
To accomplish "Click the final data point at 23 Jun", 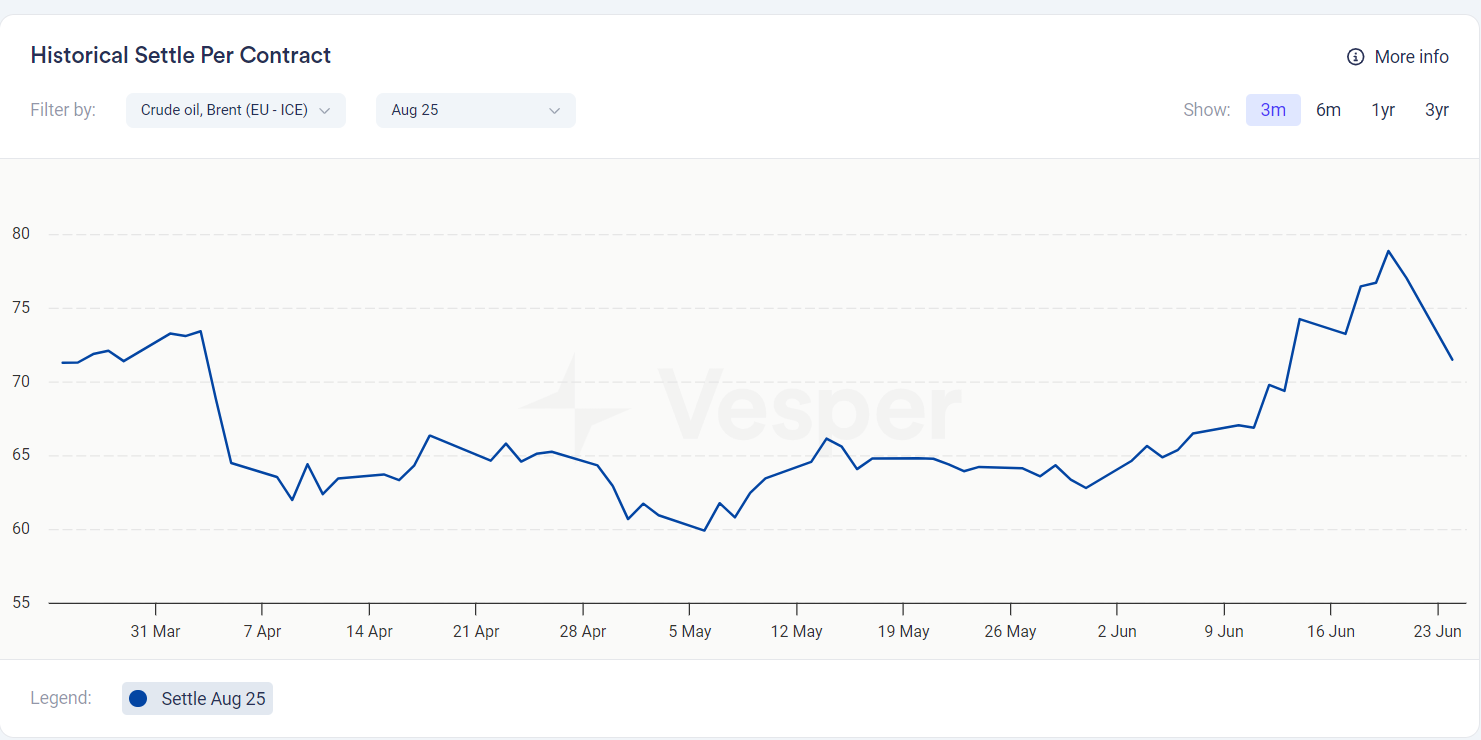I will tap(1452, 360).
